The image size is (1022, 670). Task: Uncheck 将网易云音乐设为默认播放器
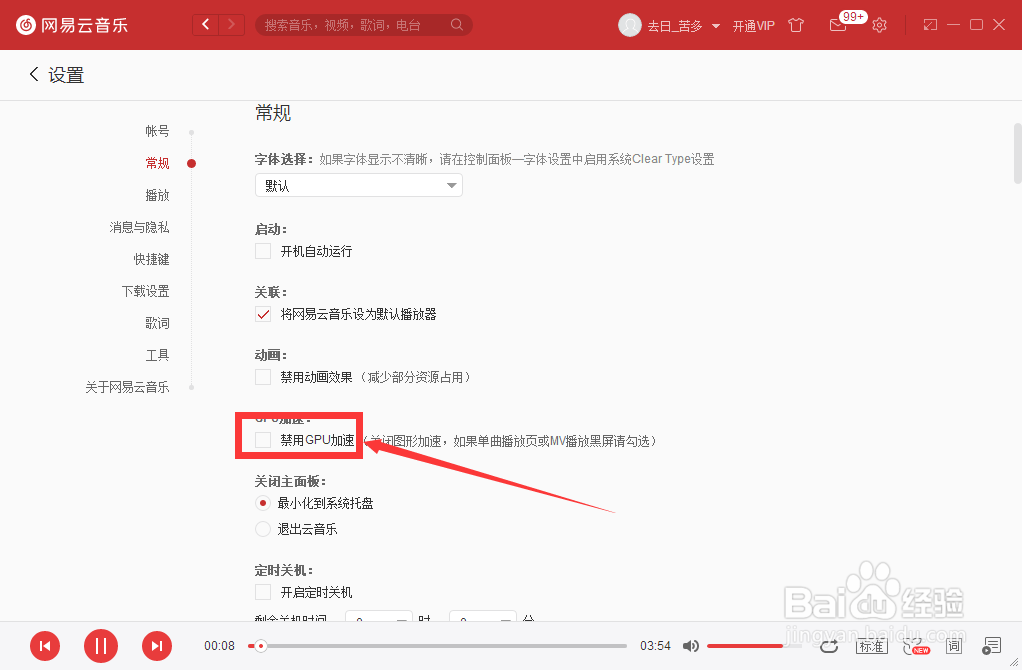click(x=263, y=314)
